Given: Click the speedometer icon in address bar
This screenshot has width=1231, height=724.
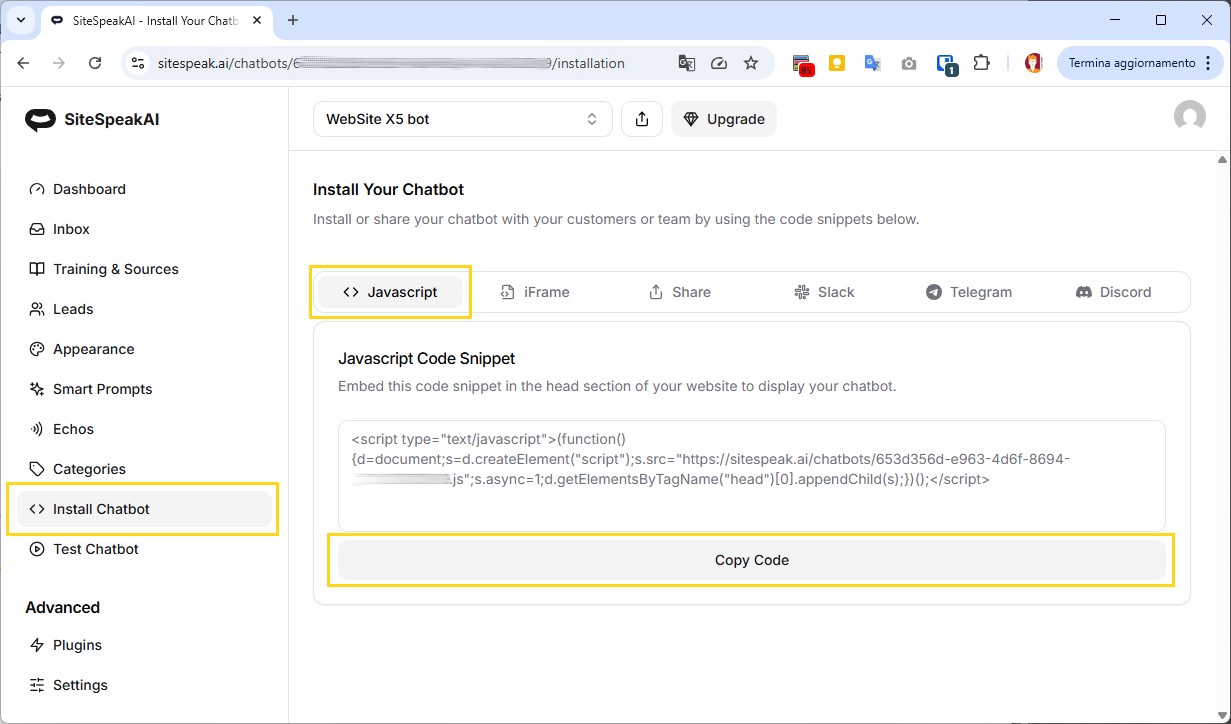Looking at the screenshot, I should tap(719, 63).
